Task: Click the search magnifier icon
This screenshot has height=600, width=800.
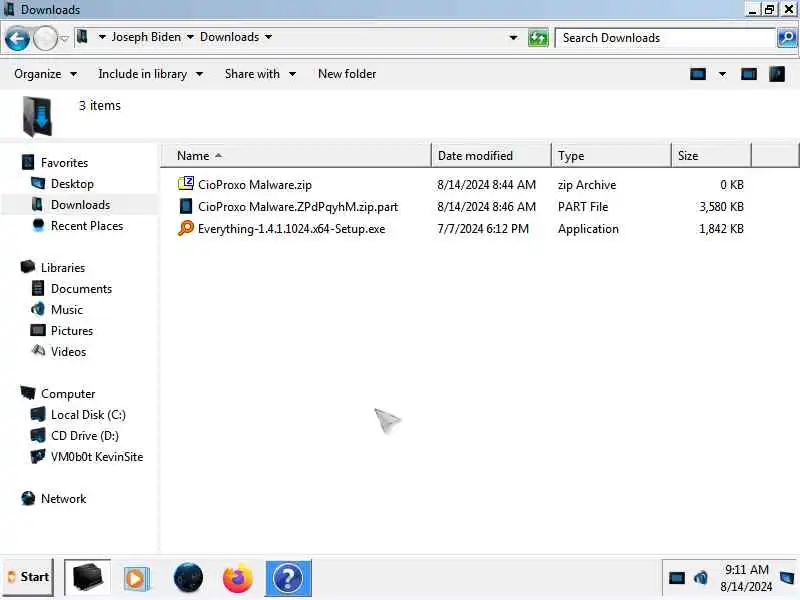Action: 787,38
